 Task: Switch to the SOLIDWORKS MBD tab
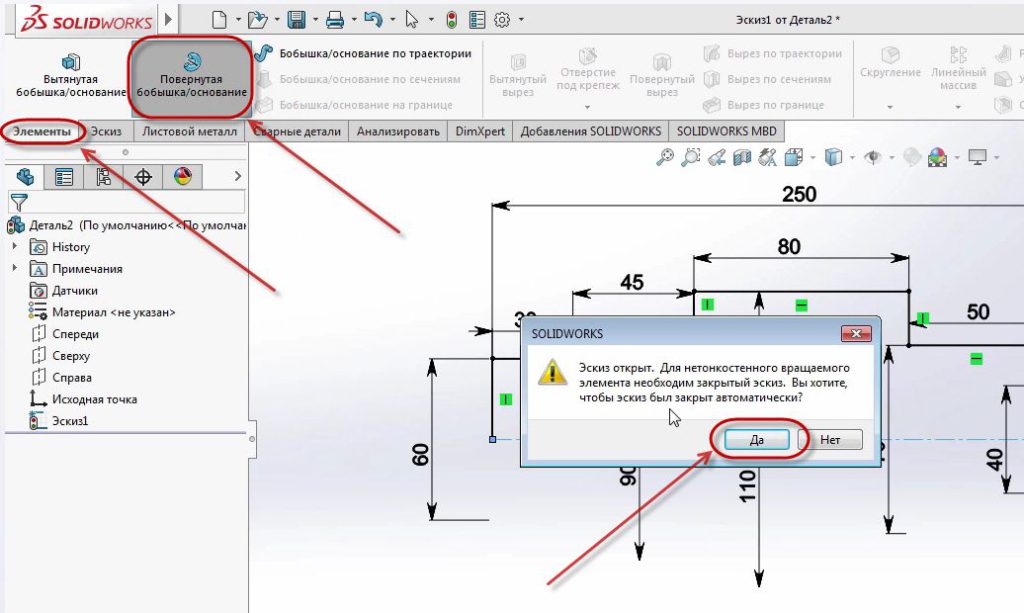coord(727,131)
